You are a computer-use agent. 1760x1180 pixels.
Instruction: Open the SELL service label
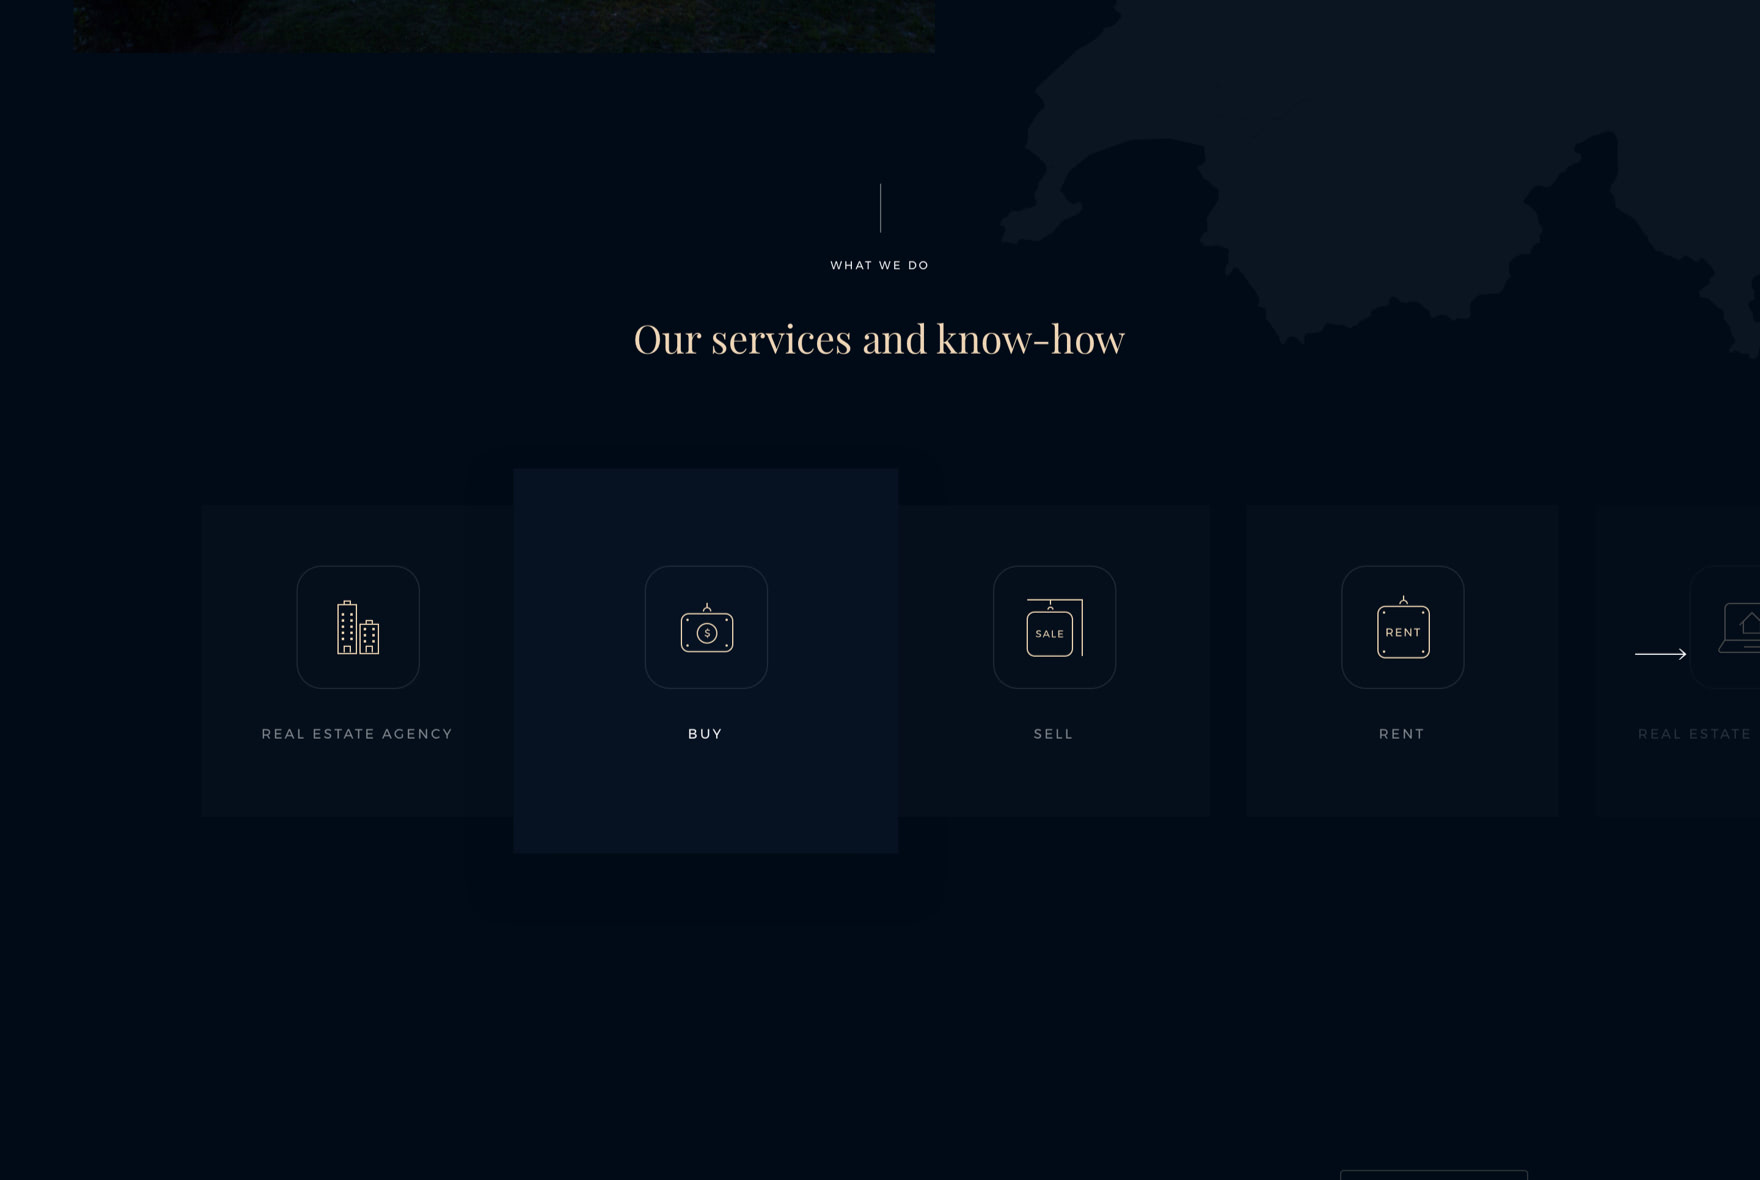coord(1053,734)
